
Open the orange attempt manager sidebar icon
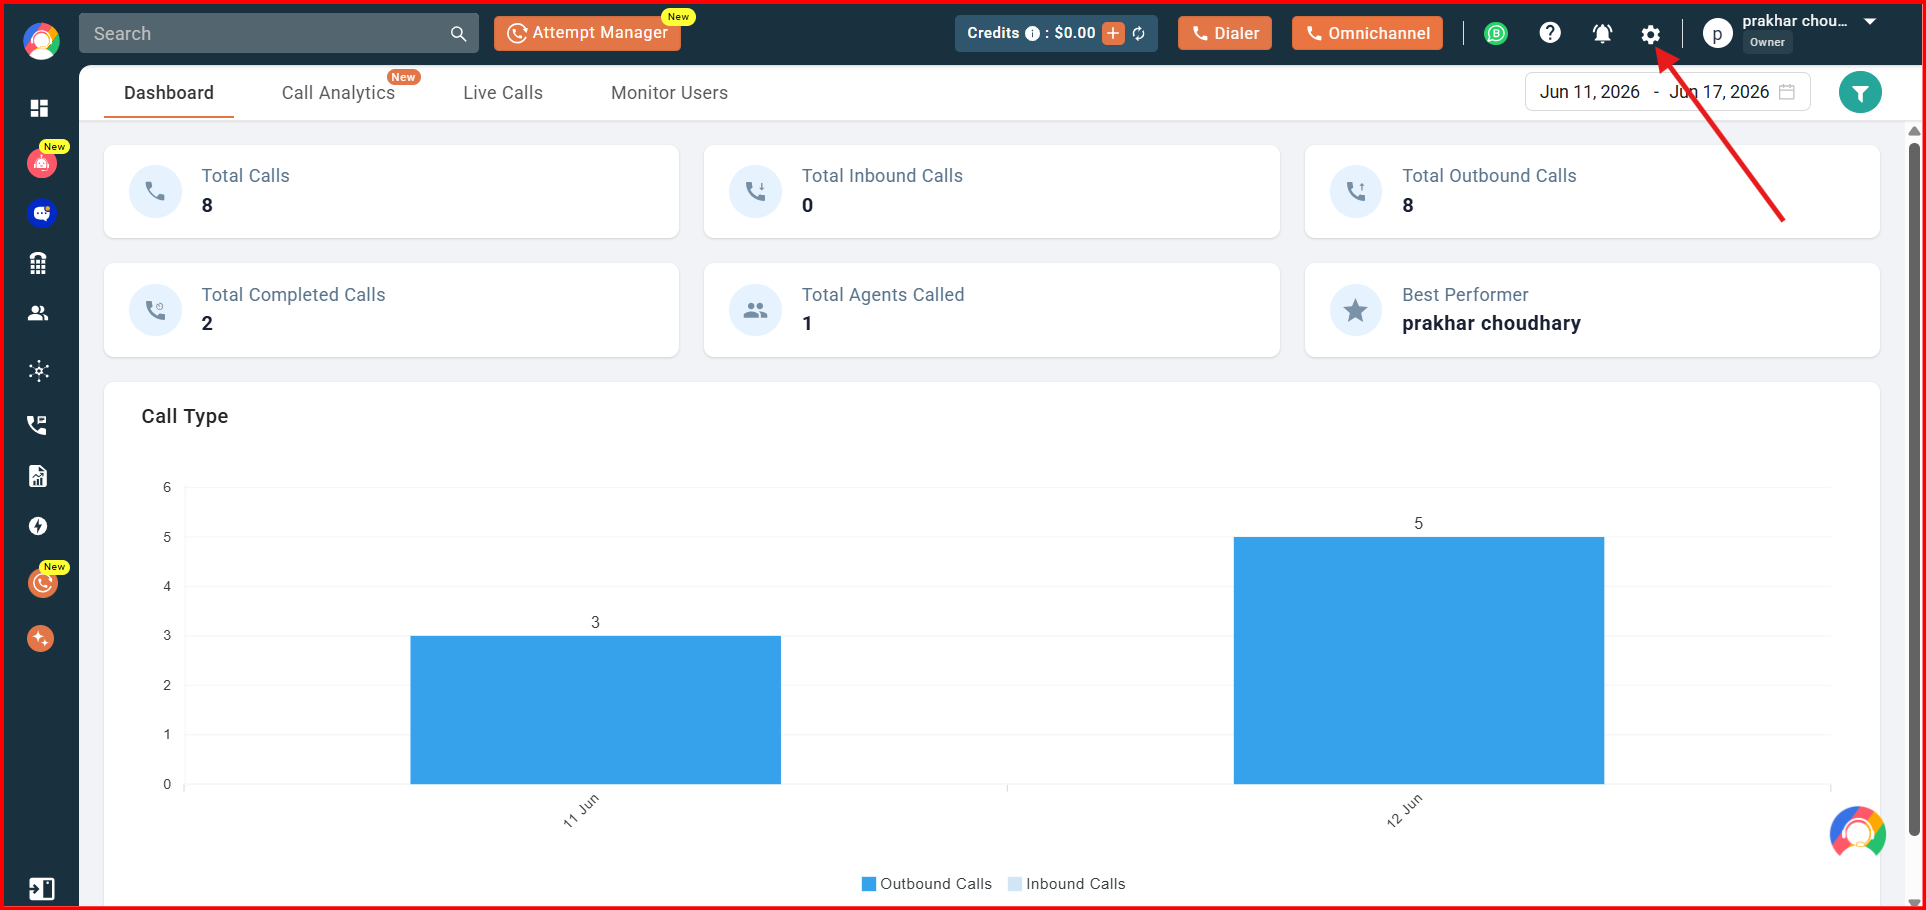(x=42, y=583)
